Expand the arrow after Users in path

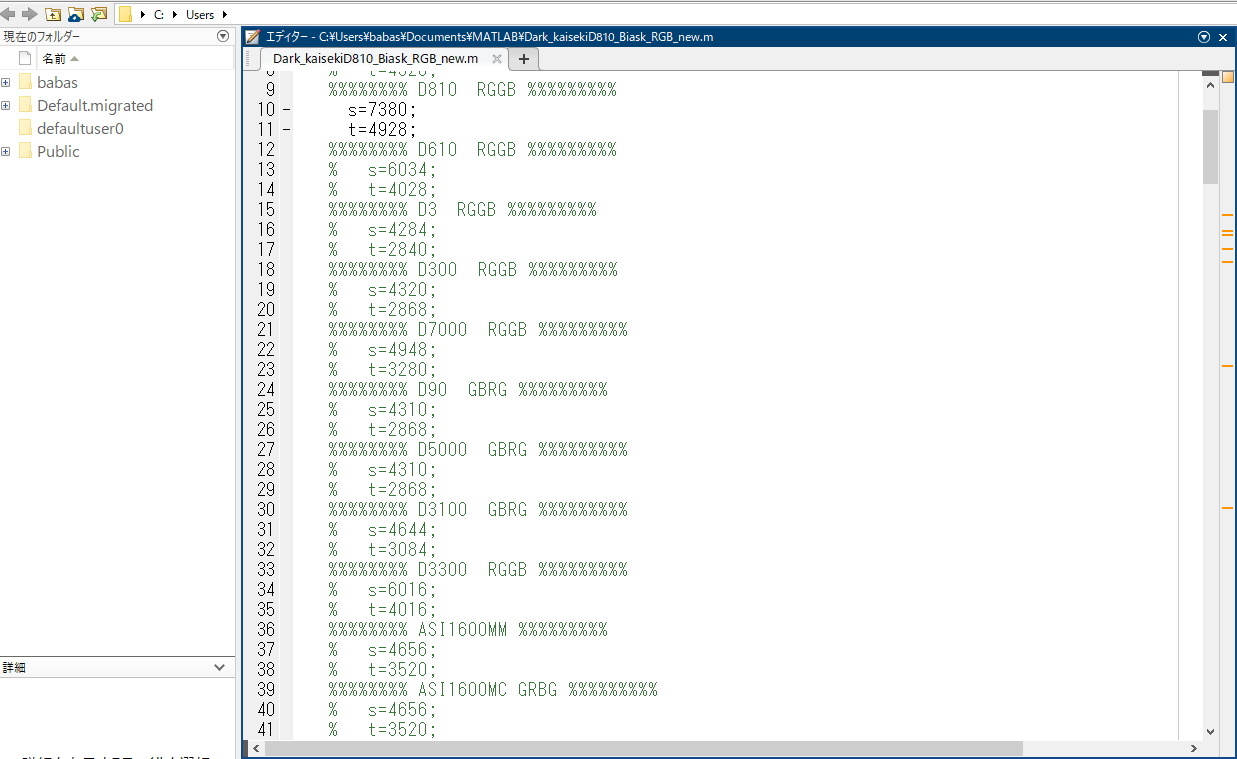pos(224,15)
